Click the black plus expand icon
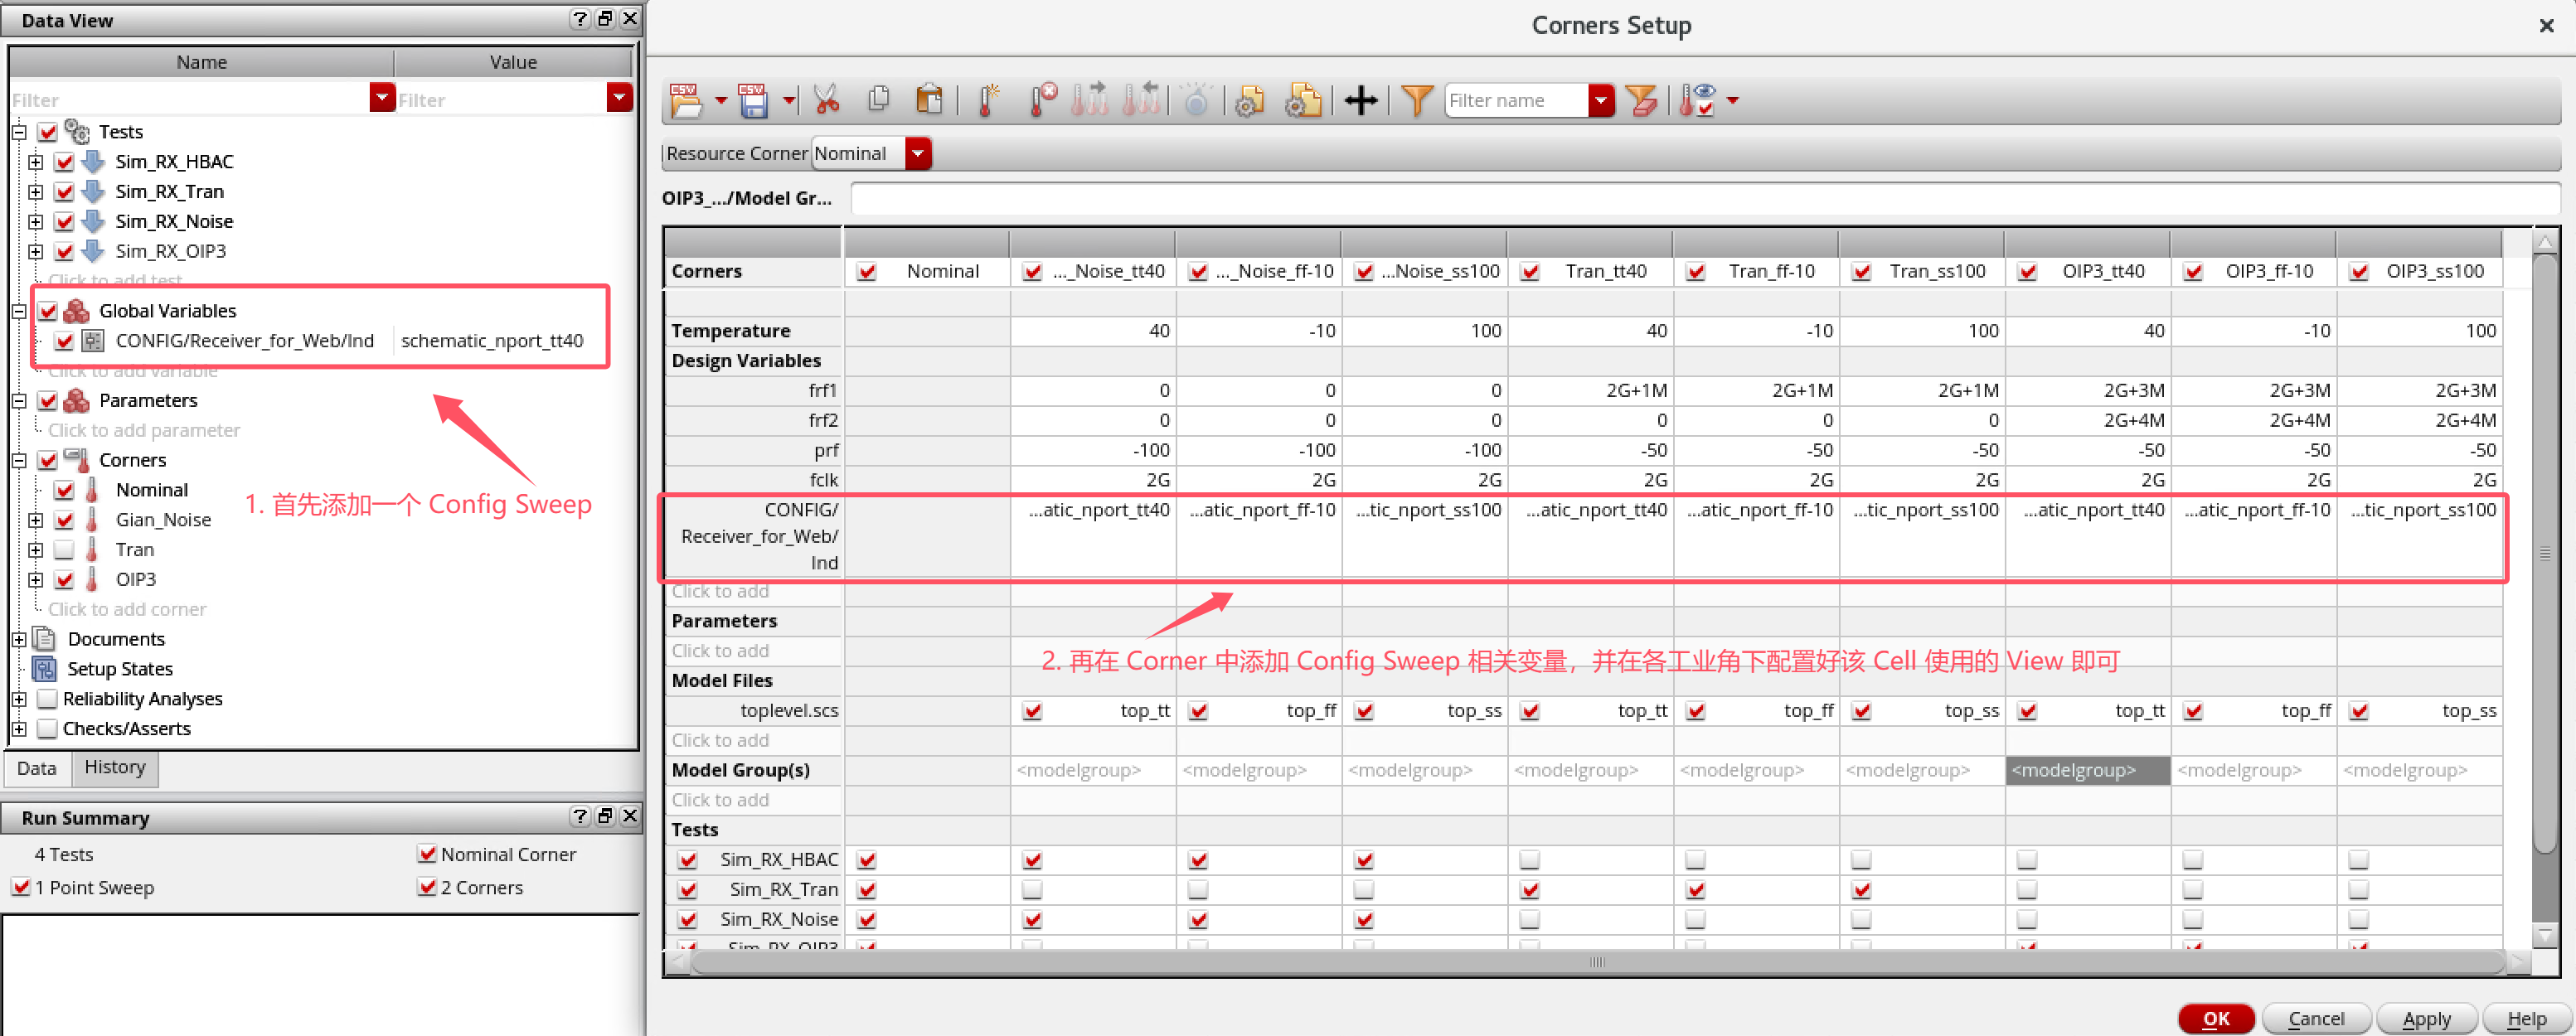2576x1036 pixels. click(1360, 100)
